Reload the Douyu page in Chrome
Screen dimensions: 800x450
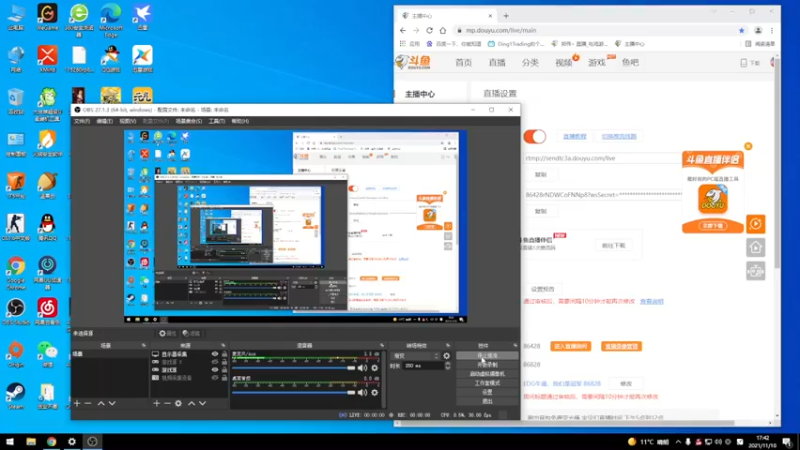[430, 31]
